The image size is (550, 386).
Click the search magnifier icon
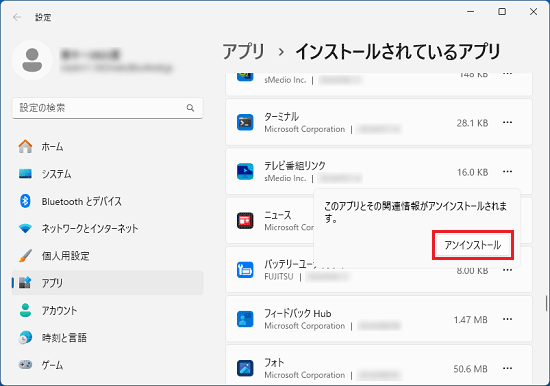pyautogui.click(x=190, y=108)
